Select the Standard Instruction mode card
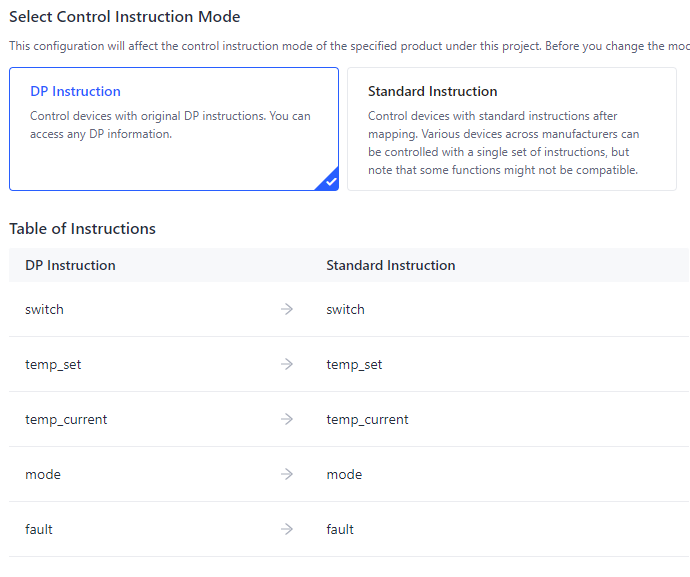Image resolution: width=690 pixels, height=577 pixels. 511,129
